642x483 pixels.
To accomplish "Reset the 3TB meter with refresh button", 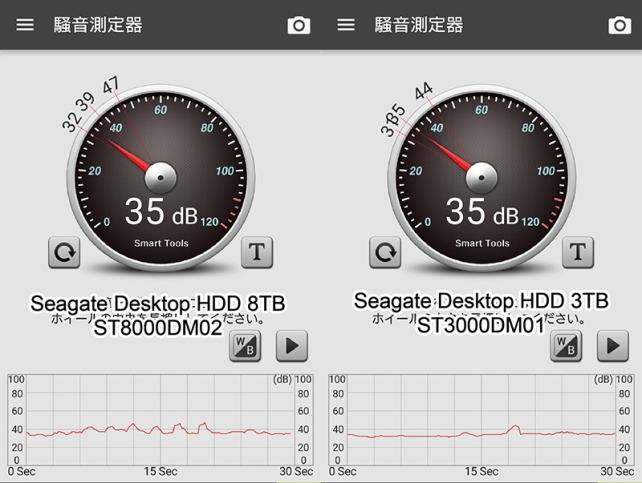I will [x=385, y=253].
